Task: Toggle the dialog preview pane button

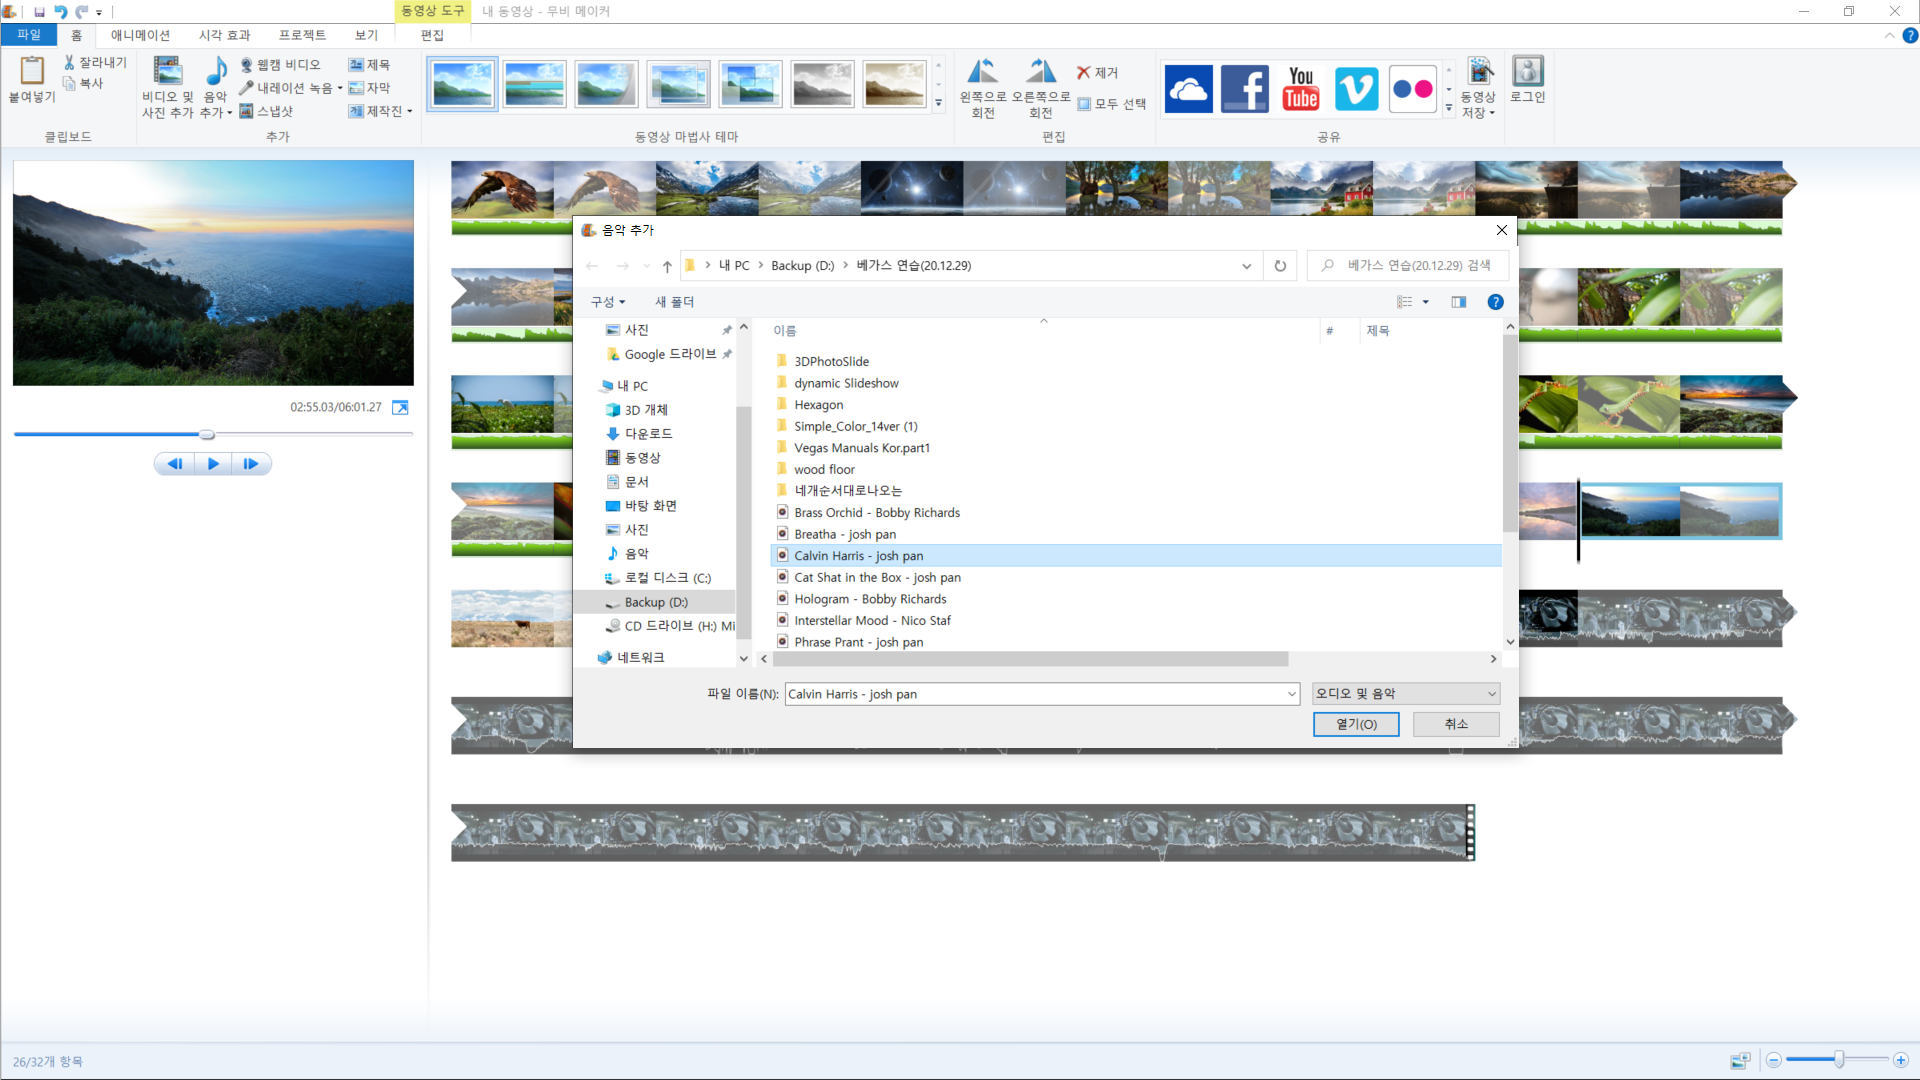Action: (x=1459, y=302)
